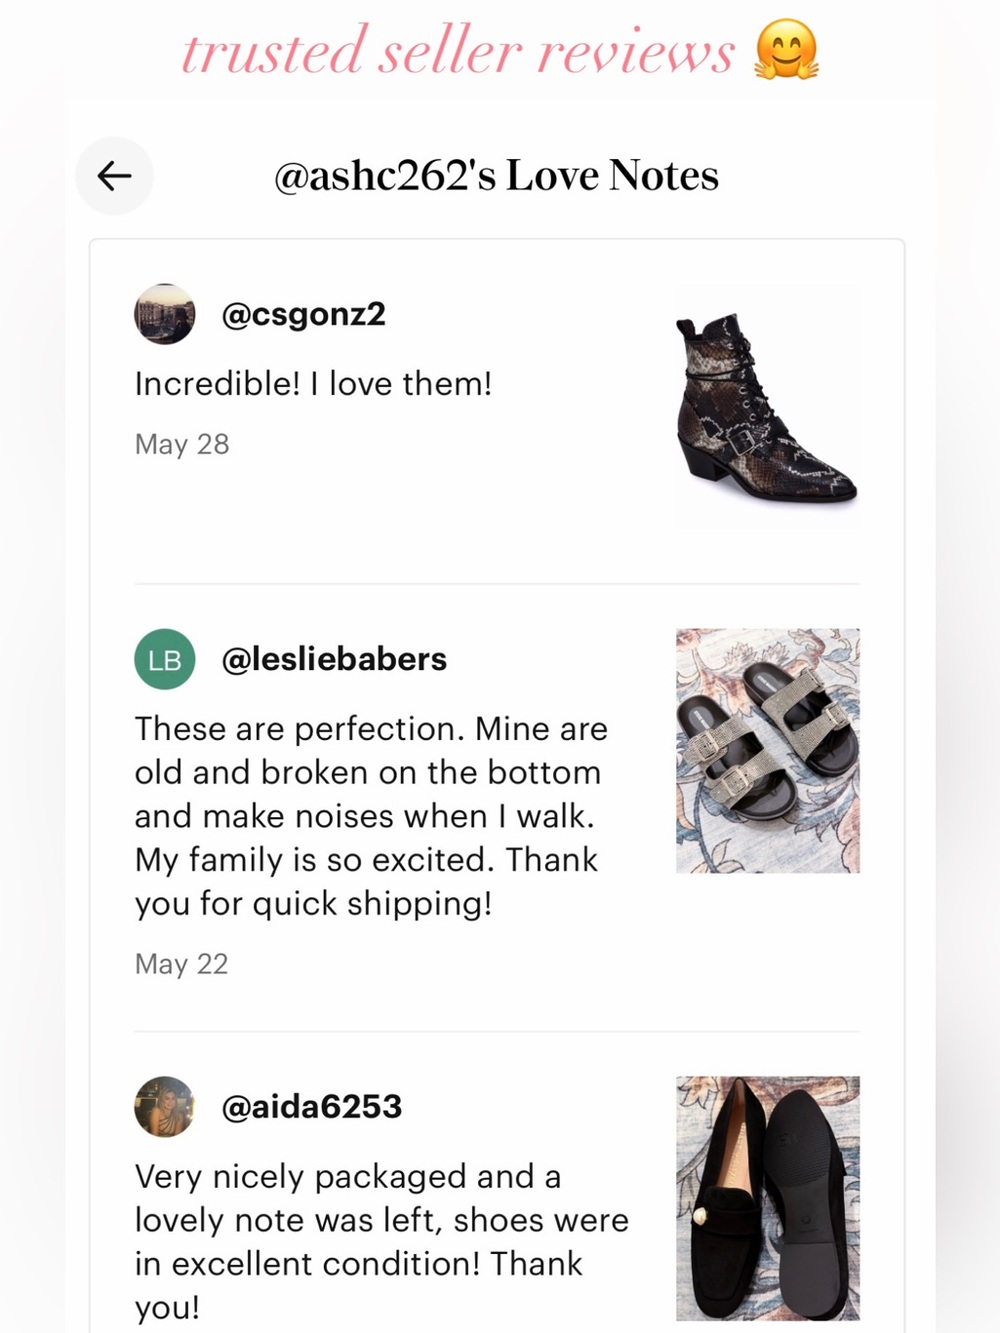Open the @csgonz2 username link
The width and height of the screenshot is (1000, 1333).
click(303, 315)
